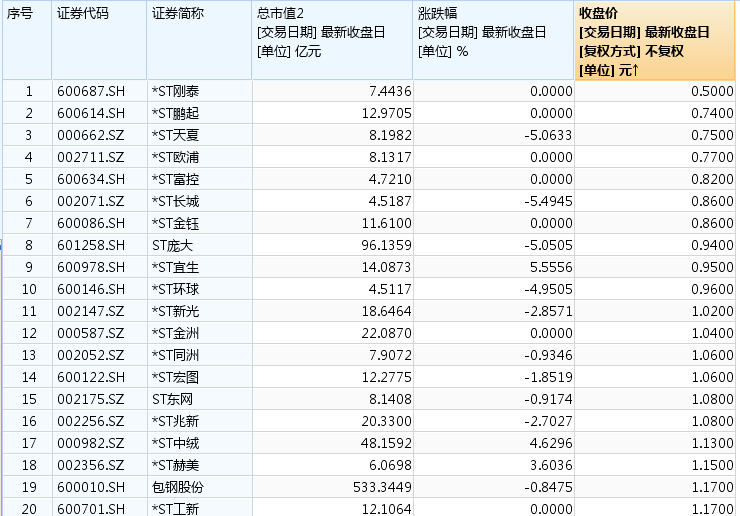
Task: Select stock name *ST鹏起
Action: click(x=176, y=113)
